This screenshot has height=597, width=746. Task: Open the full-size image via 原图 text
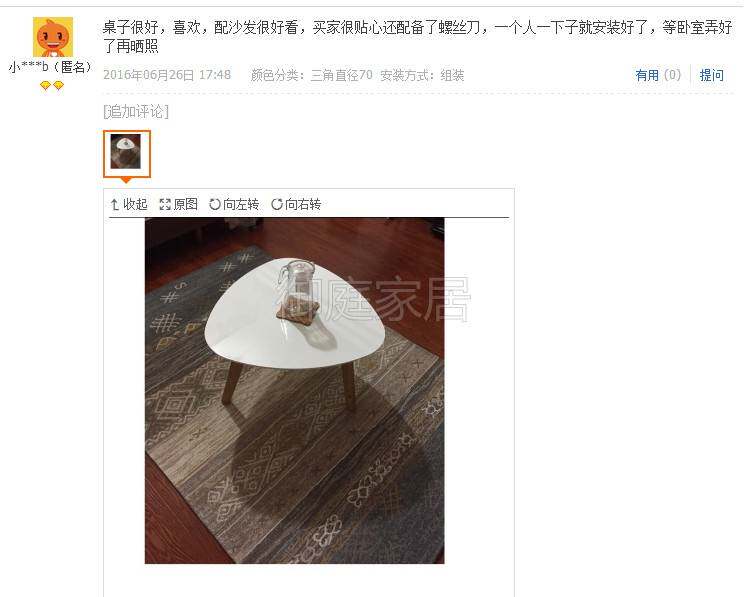[186, 205]
